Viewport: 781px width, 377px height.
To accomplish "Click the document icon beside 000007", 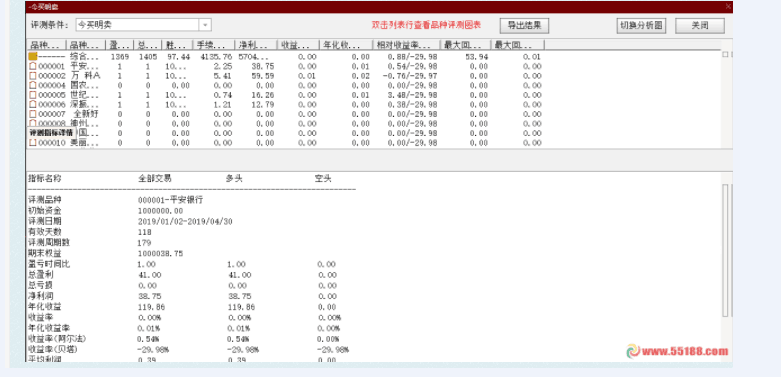I will 33,114.
